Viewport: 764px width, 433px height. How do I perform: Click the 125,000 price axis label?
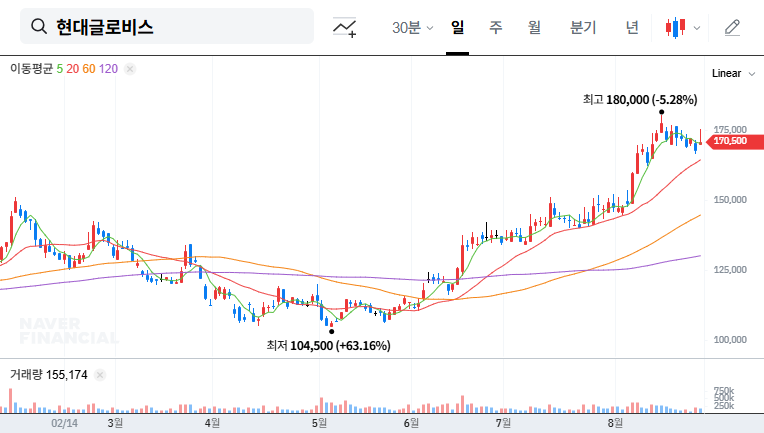pyautogui.click(x=730, y=270)
